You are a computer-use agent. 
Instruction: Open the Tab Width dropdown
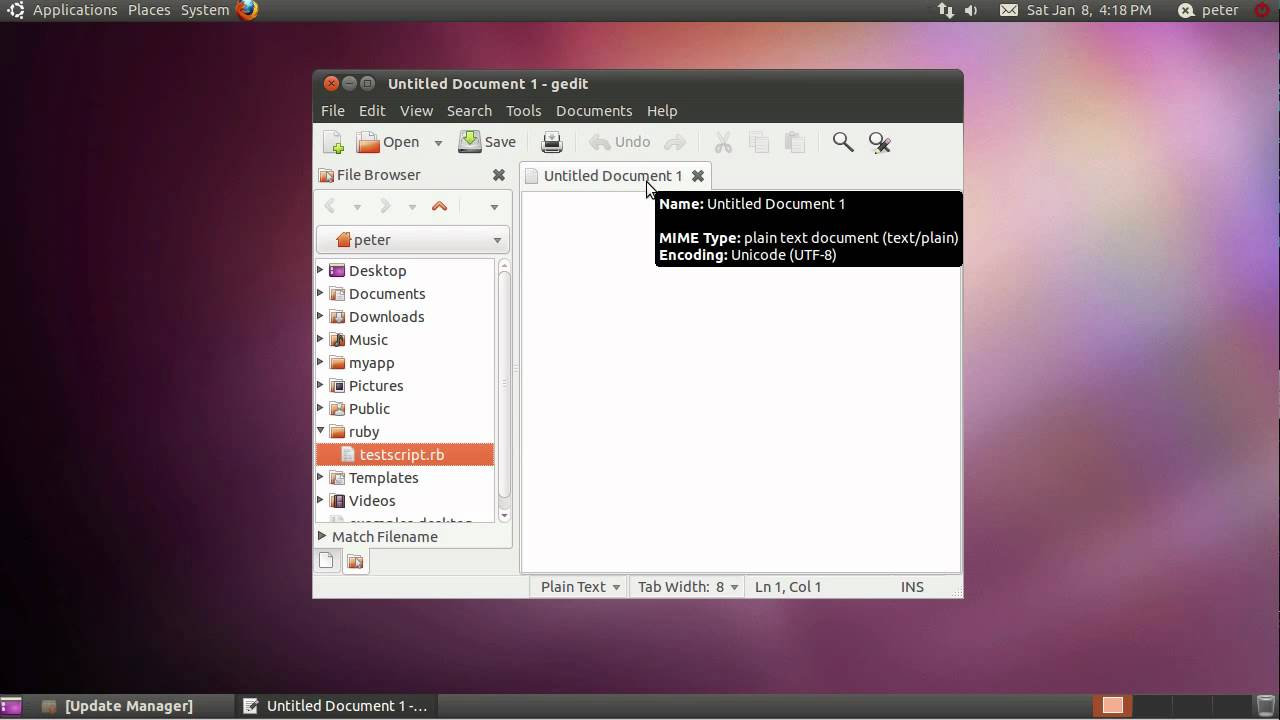pyautogui.click(x=688, y=587)
